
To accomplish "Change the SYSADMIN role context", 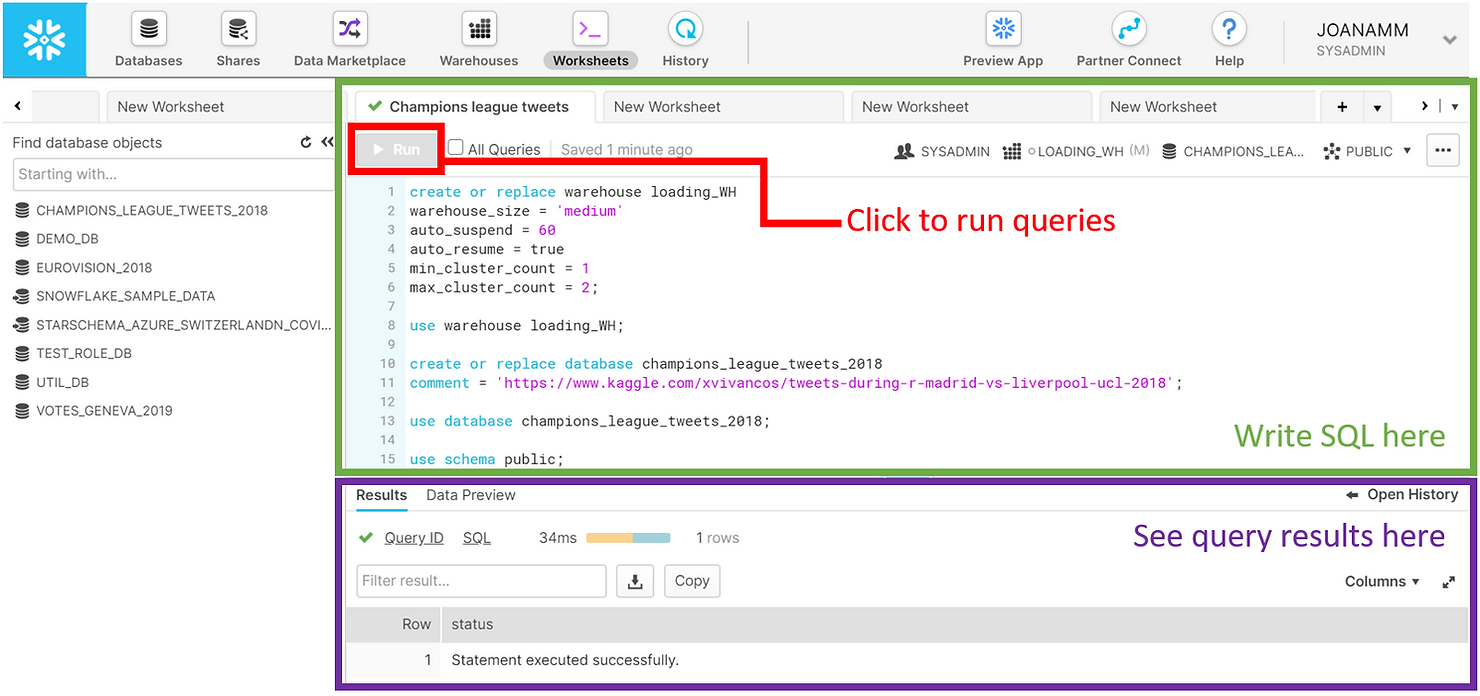I will 942,151.
